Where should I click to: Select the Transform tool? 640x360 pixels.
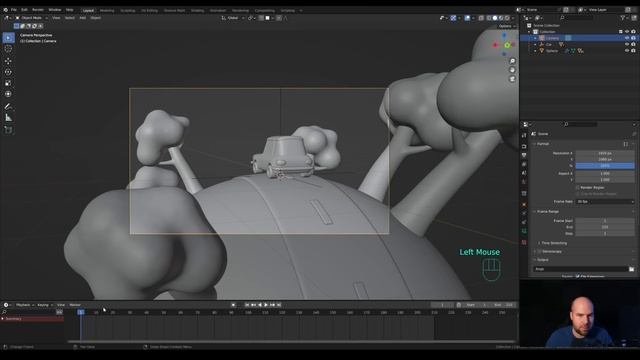point(8,94)
